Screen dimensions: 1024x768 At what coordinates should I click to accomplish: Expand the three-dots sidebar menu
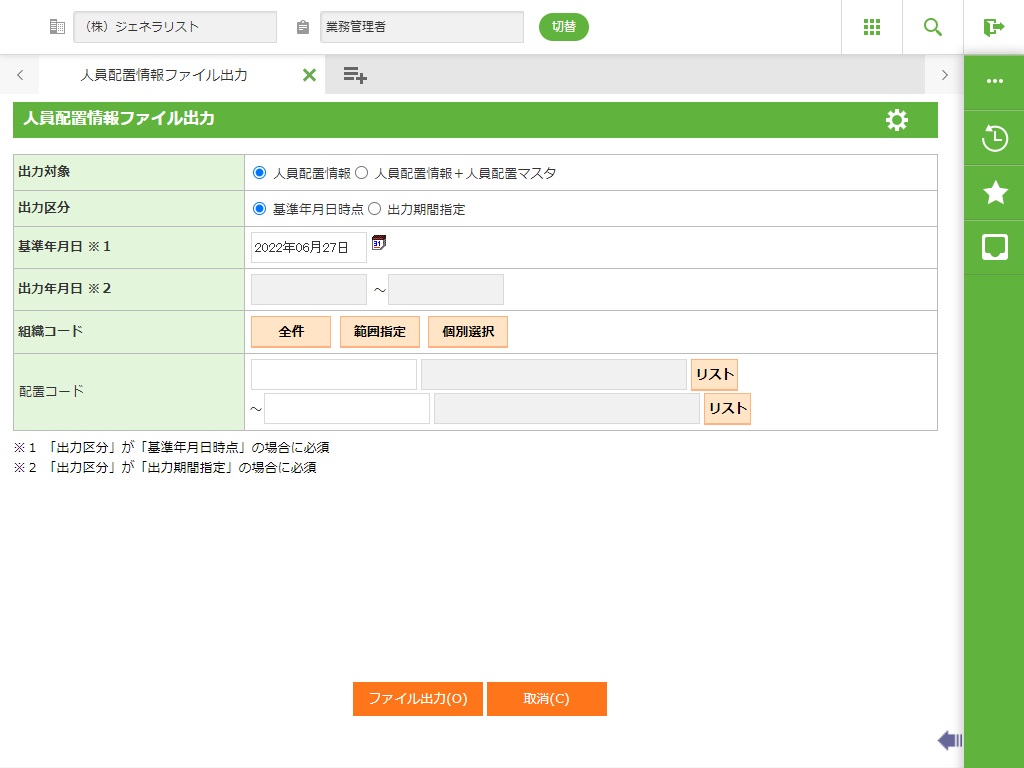[x=994, y=82]
